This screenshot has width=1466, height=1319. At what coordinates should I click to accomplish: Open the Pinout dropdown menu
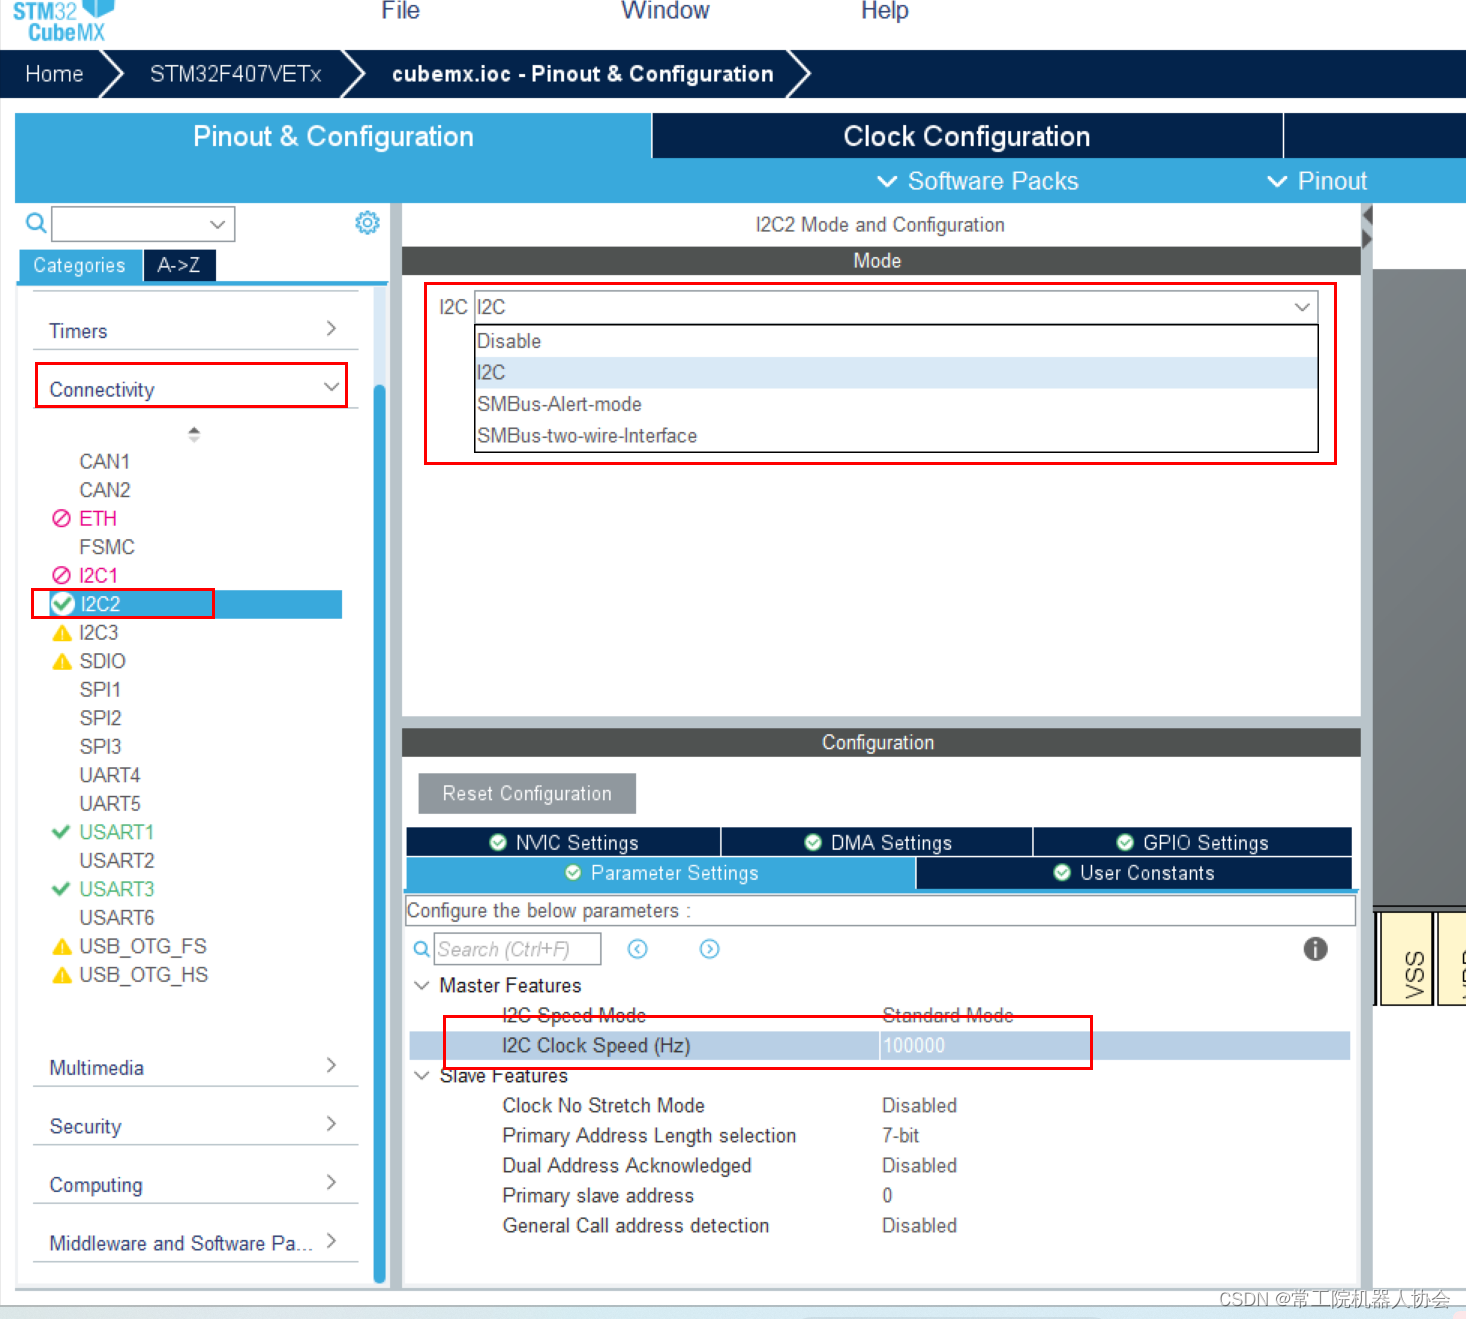[x=1317, y=181]
